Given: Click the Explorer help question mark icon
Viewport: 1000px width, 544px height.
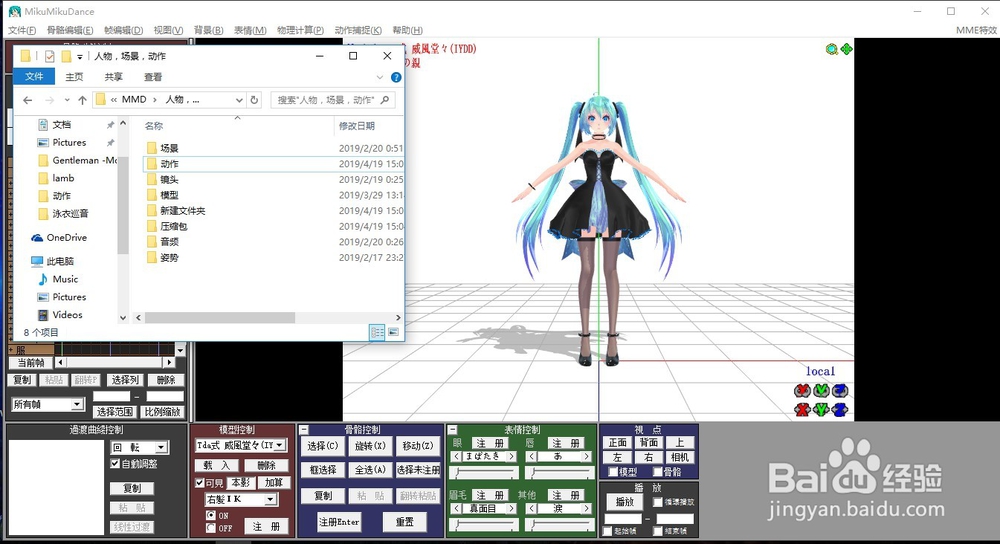Looking at the screenshot, I should point(396,77).
